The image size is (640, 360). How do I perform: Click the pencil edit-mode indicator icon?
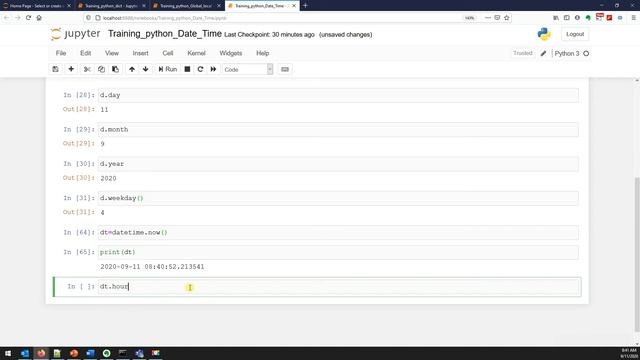[543, 53]
